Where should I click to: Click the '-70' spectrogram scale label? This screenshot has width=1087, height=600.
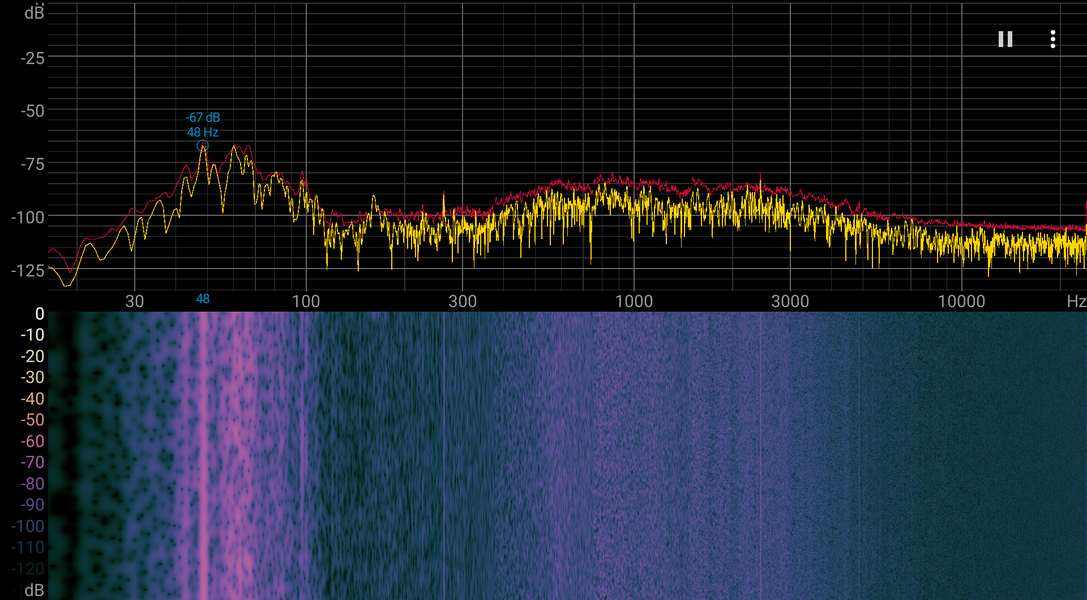[x=32, y=462]
